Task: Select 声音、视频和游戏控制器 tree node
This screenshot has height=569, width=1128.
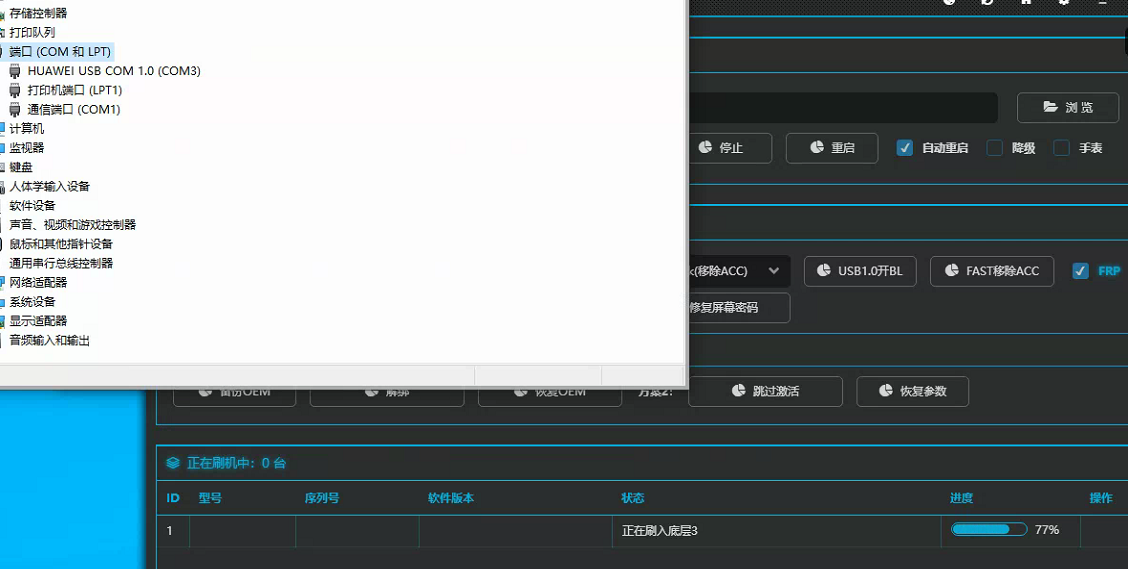Action: (x=73, y=225)
